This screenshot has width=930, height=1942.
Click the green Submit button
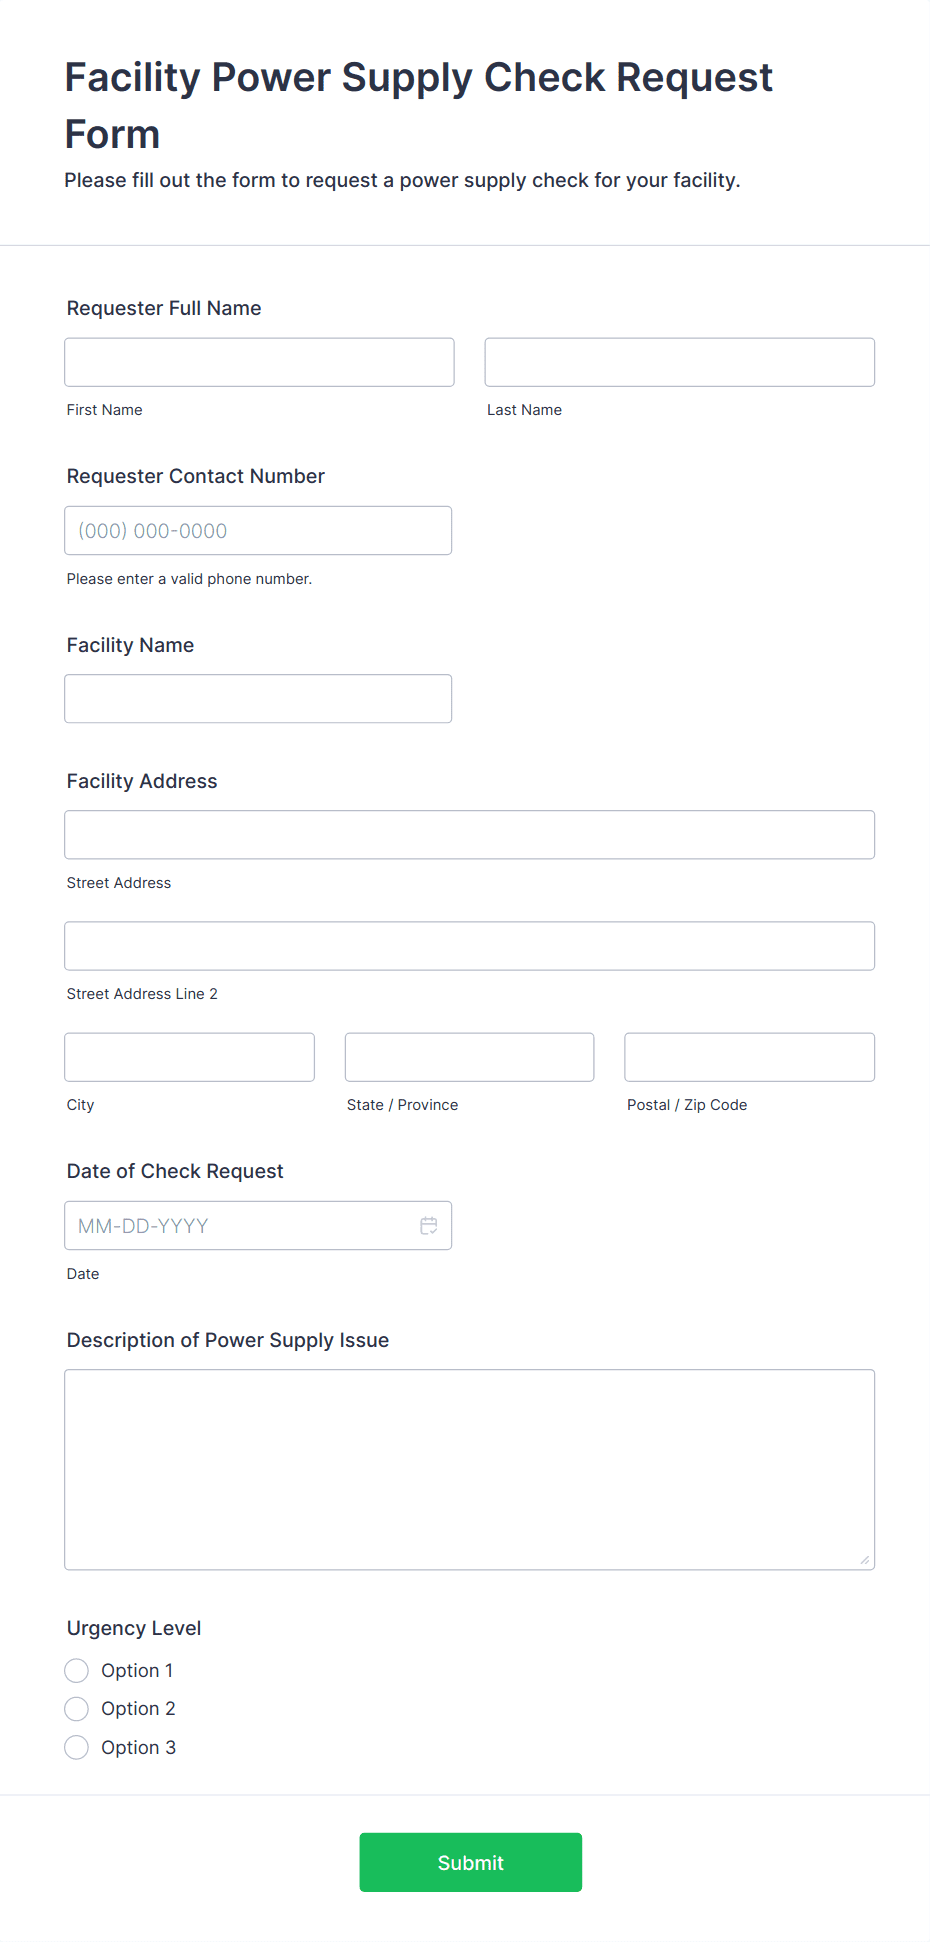(470, 1862)
